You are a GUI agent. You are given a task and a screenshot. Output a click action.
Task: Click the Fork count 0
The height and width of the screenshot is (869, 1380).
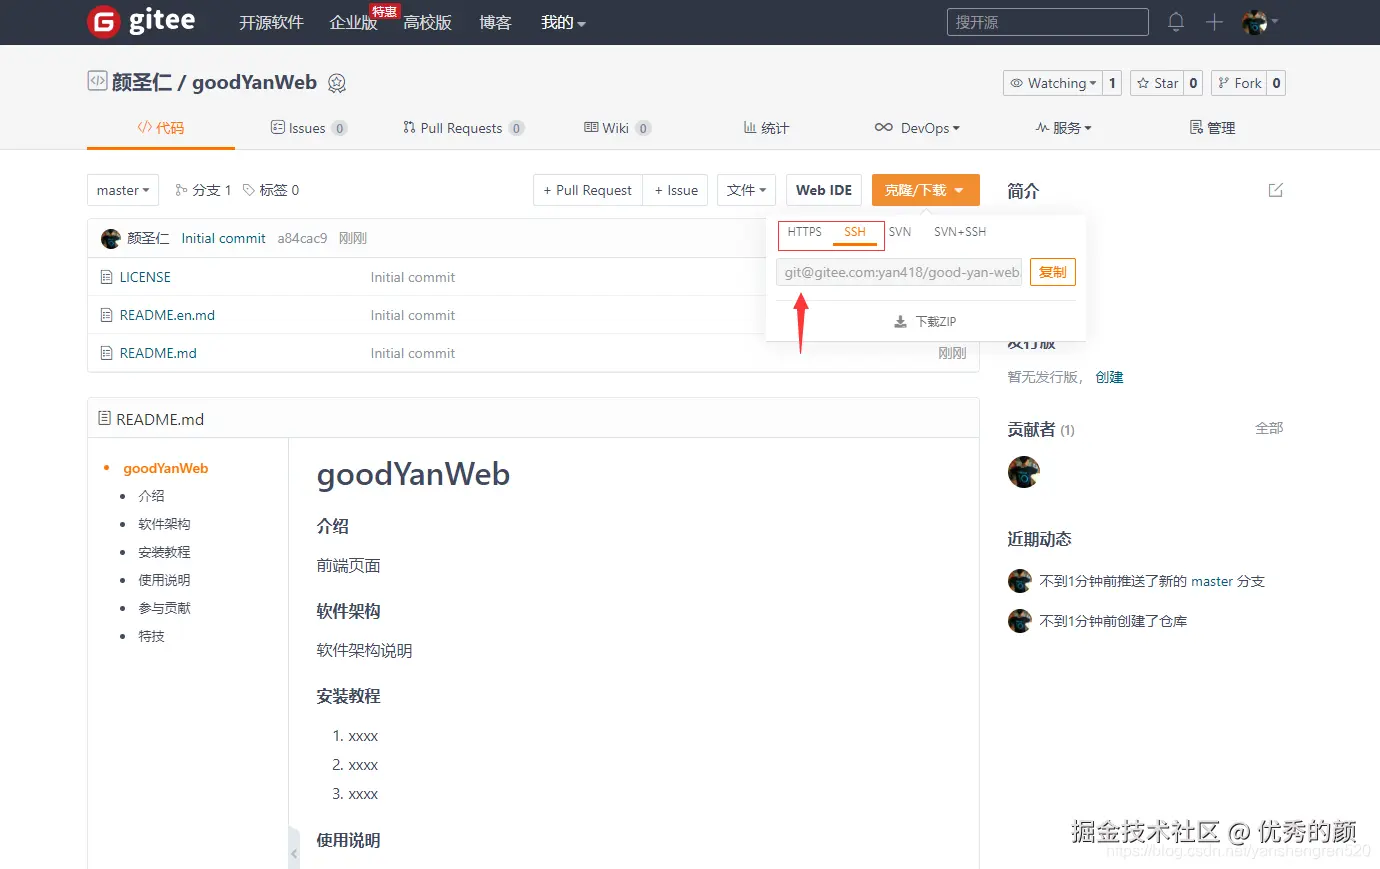click(1276, 83)
